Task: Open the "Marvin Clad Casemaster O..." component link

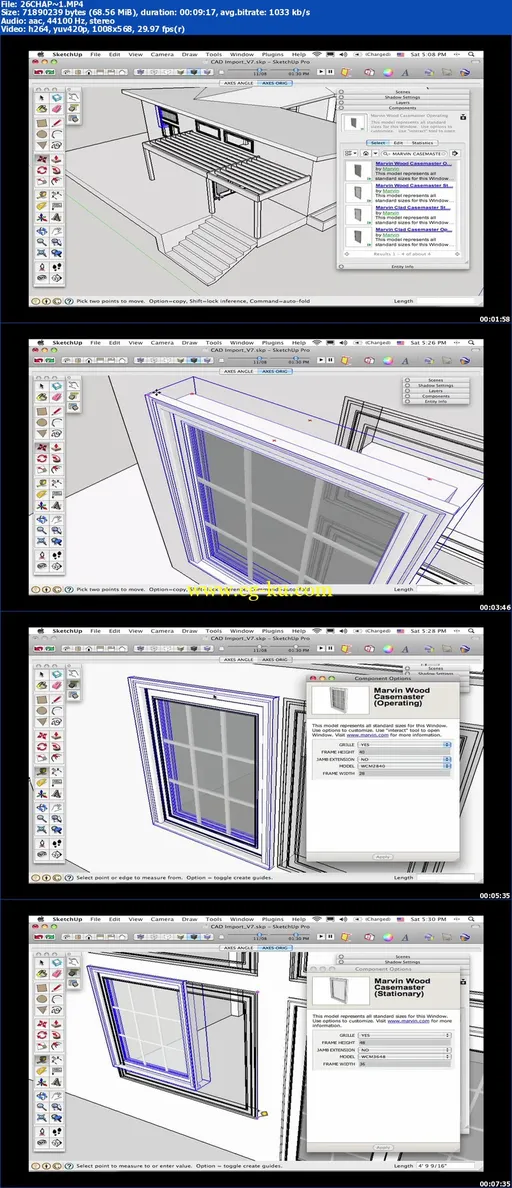Action: 414,230
